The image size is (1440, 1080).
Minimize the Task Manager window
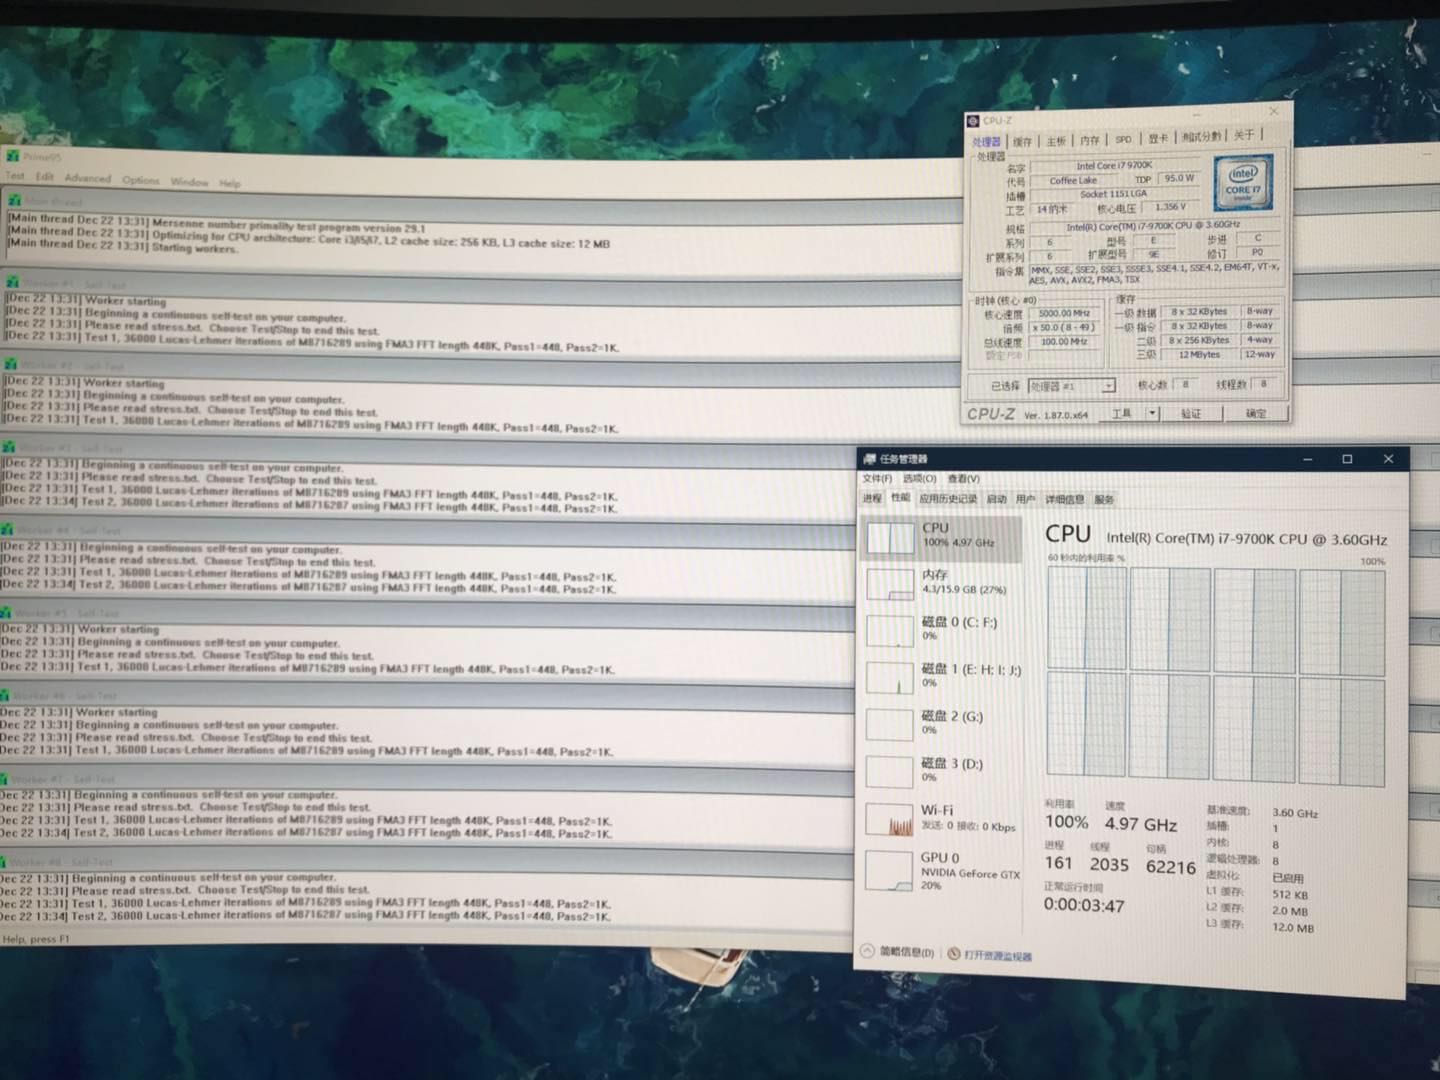tap(1307, 459)
